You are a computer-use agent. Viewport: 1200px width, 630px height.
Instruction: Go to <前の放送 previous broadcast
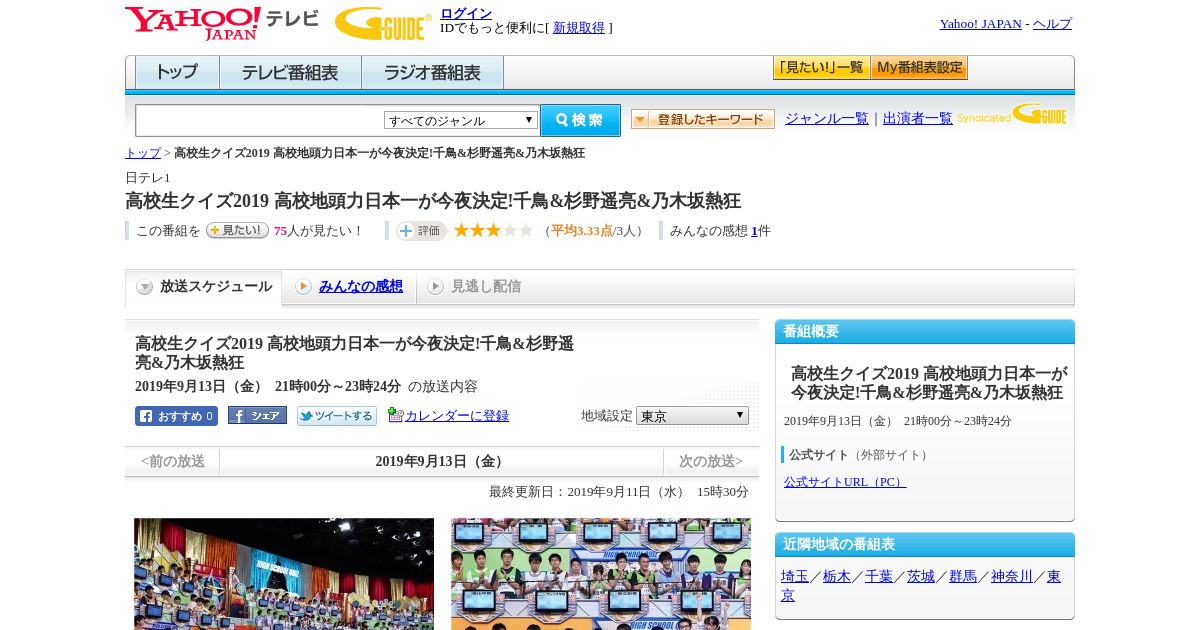(173, 461)
